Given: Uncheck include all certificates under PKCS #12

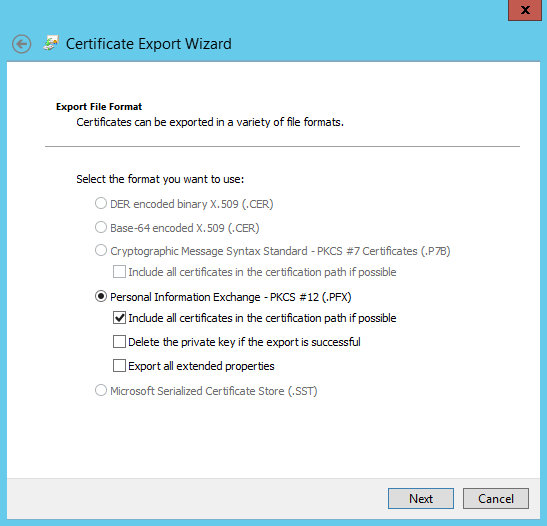Looking at the screenshot, I should (x=119, y=318).
